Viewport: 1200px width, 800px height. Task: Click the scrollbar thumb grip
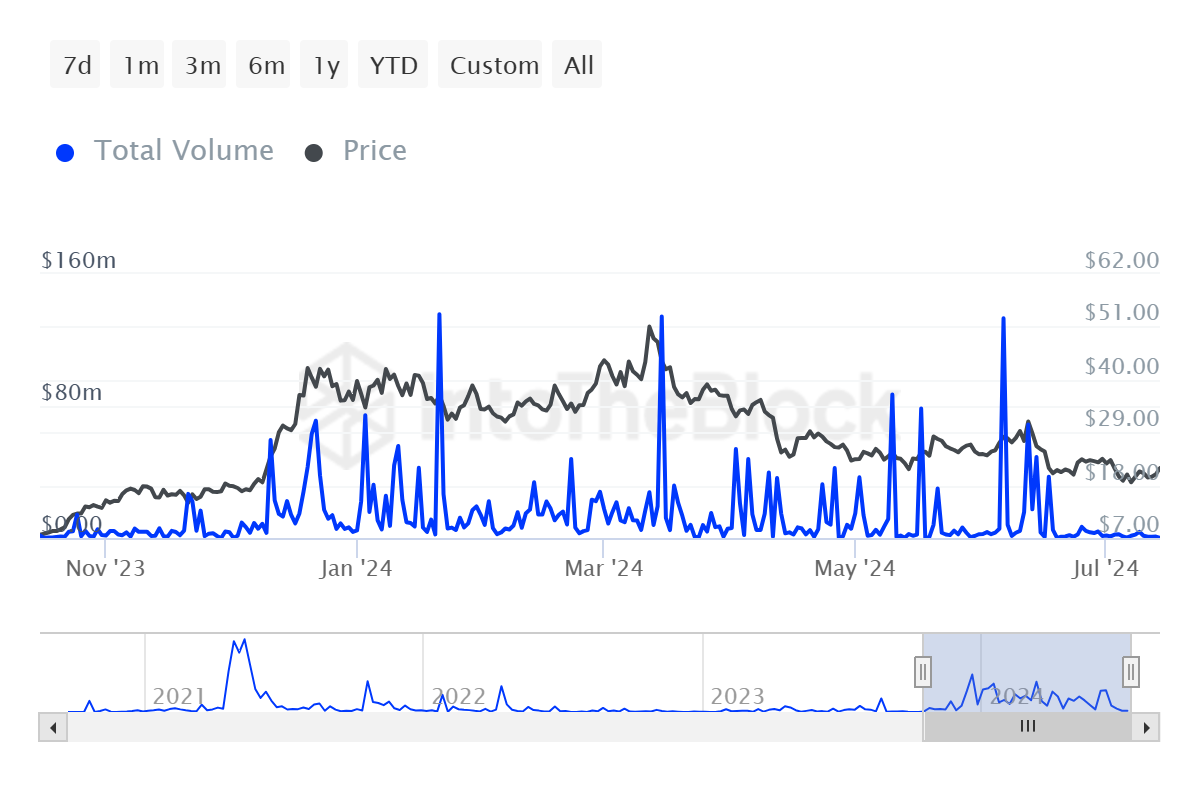click(1027, 727)
